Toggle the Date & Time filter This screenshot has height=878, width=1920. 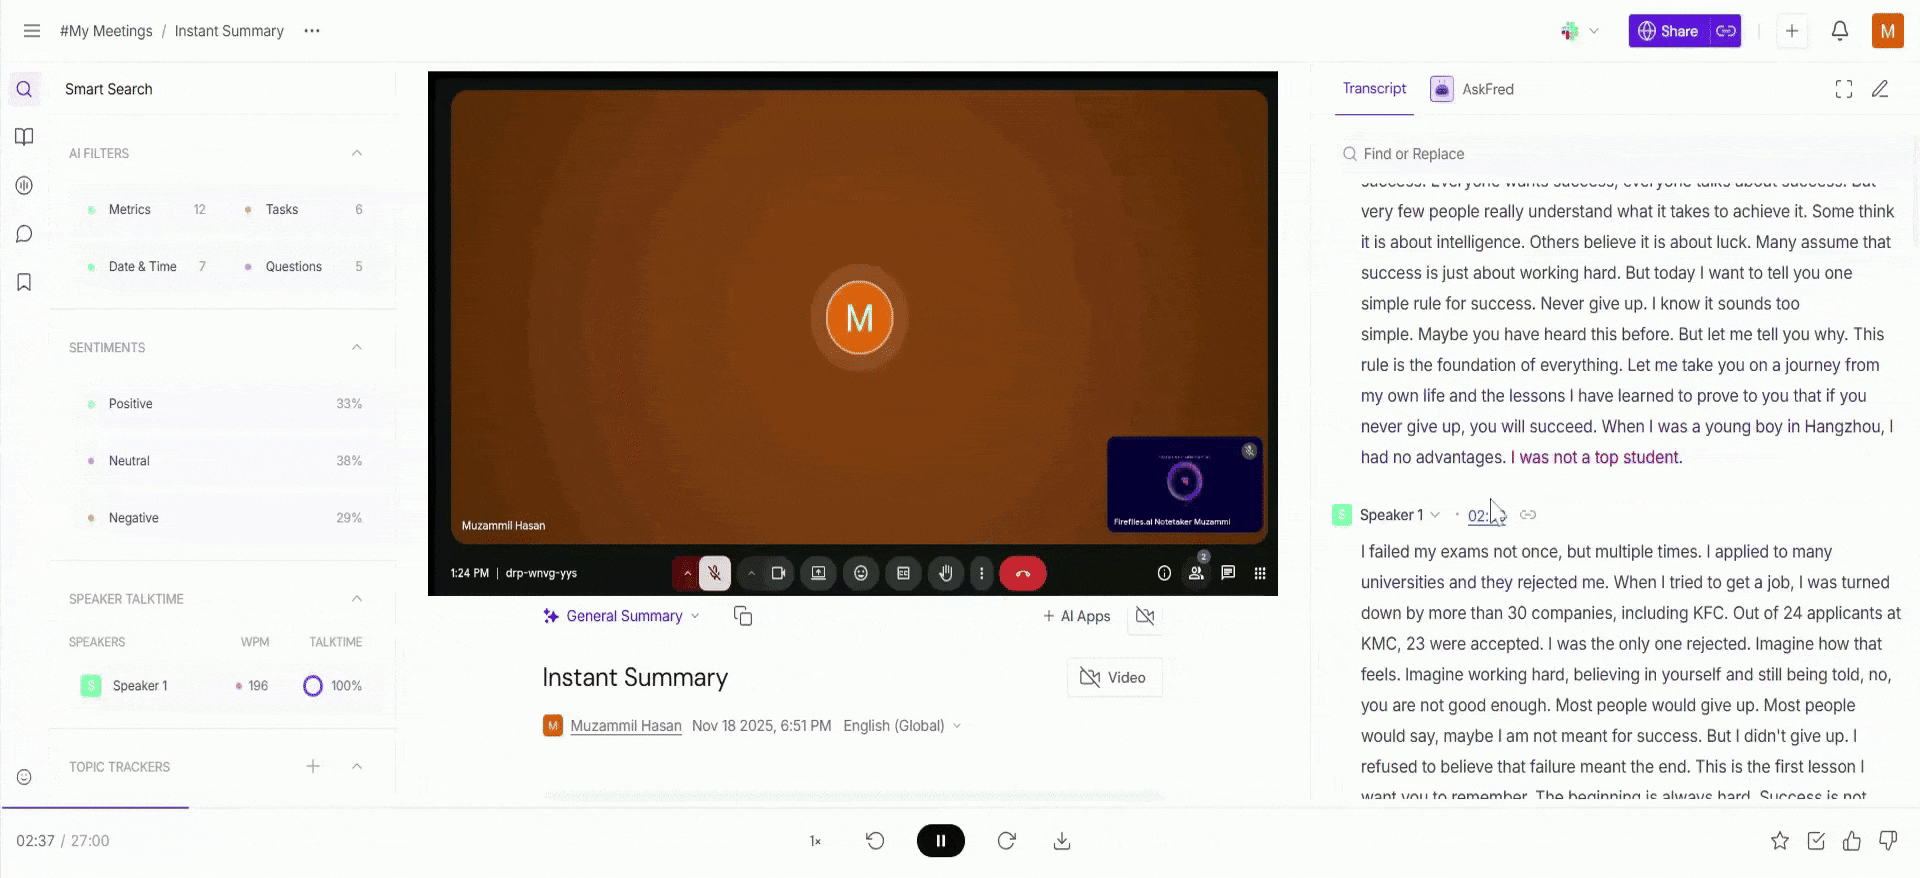tap(146, 267)
